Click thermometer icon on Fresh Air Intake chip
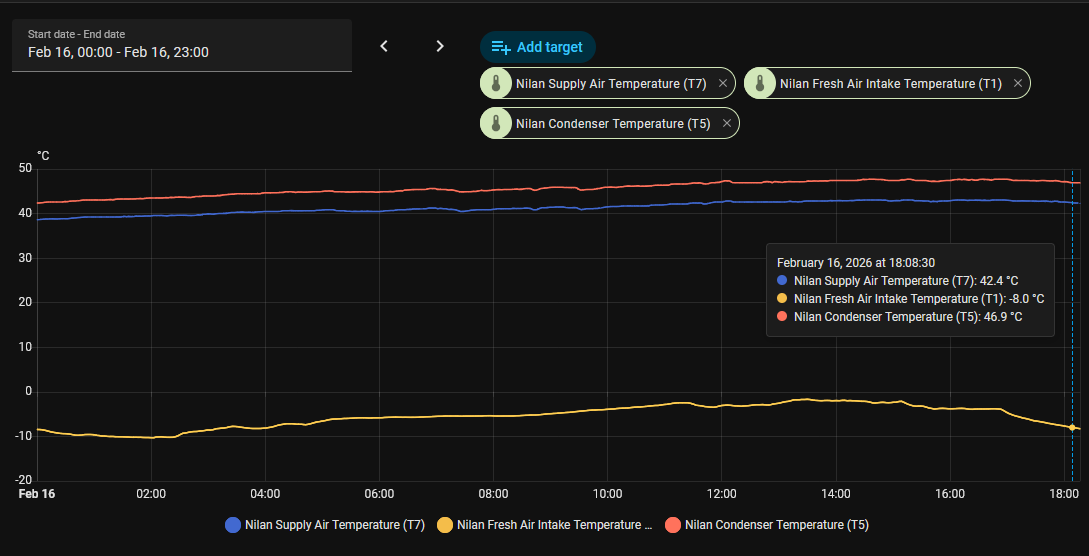 pos(759,84)
